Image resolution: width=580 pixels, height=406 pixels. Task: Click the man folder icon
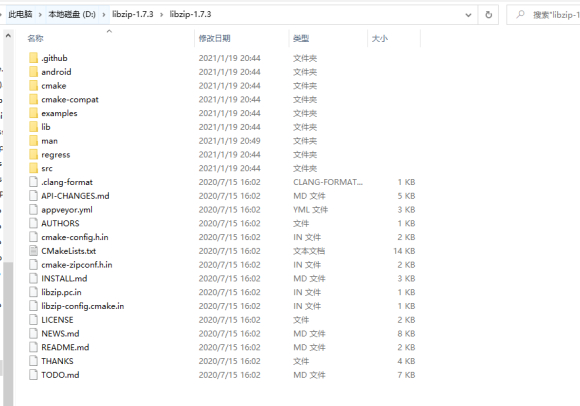pos(33,141)
